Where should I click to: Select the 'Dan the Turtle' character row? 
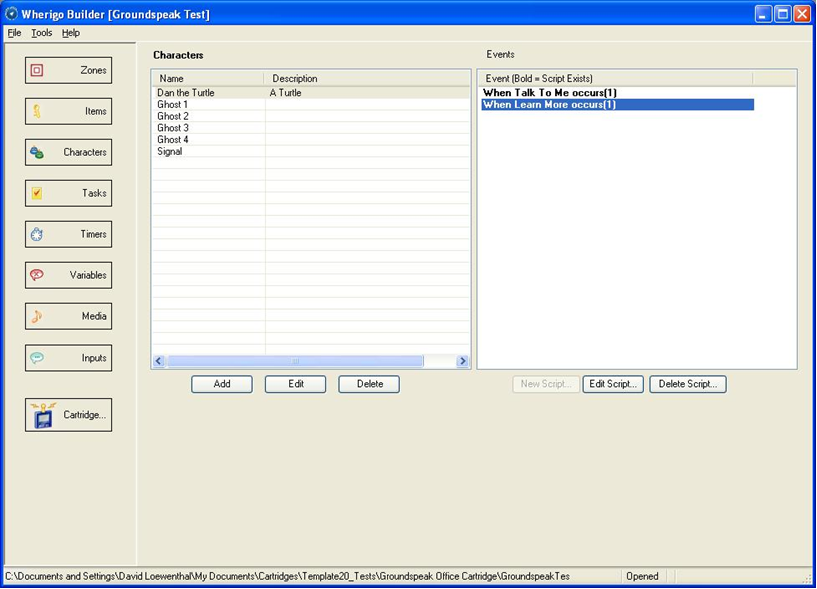pyautogui.click(x=311, y=93)
